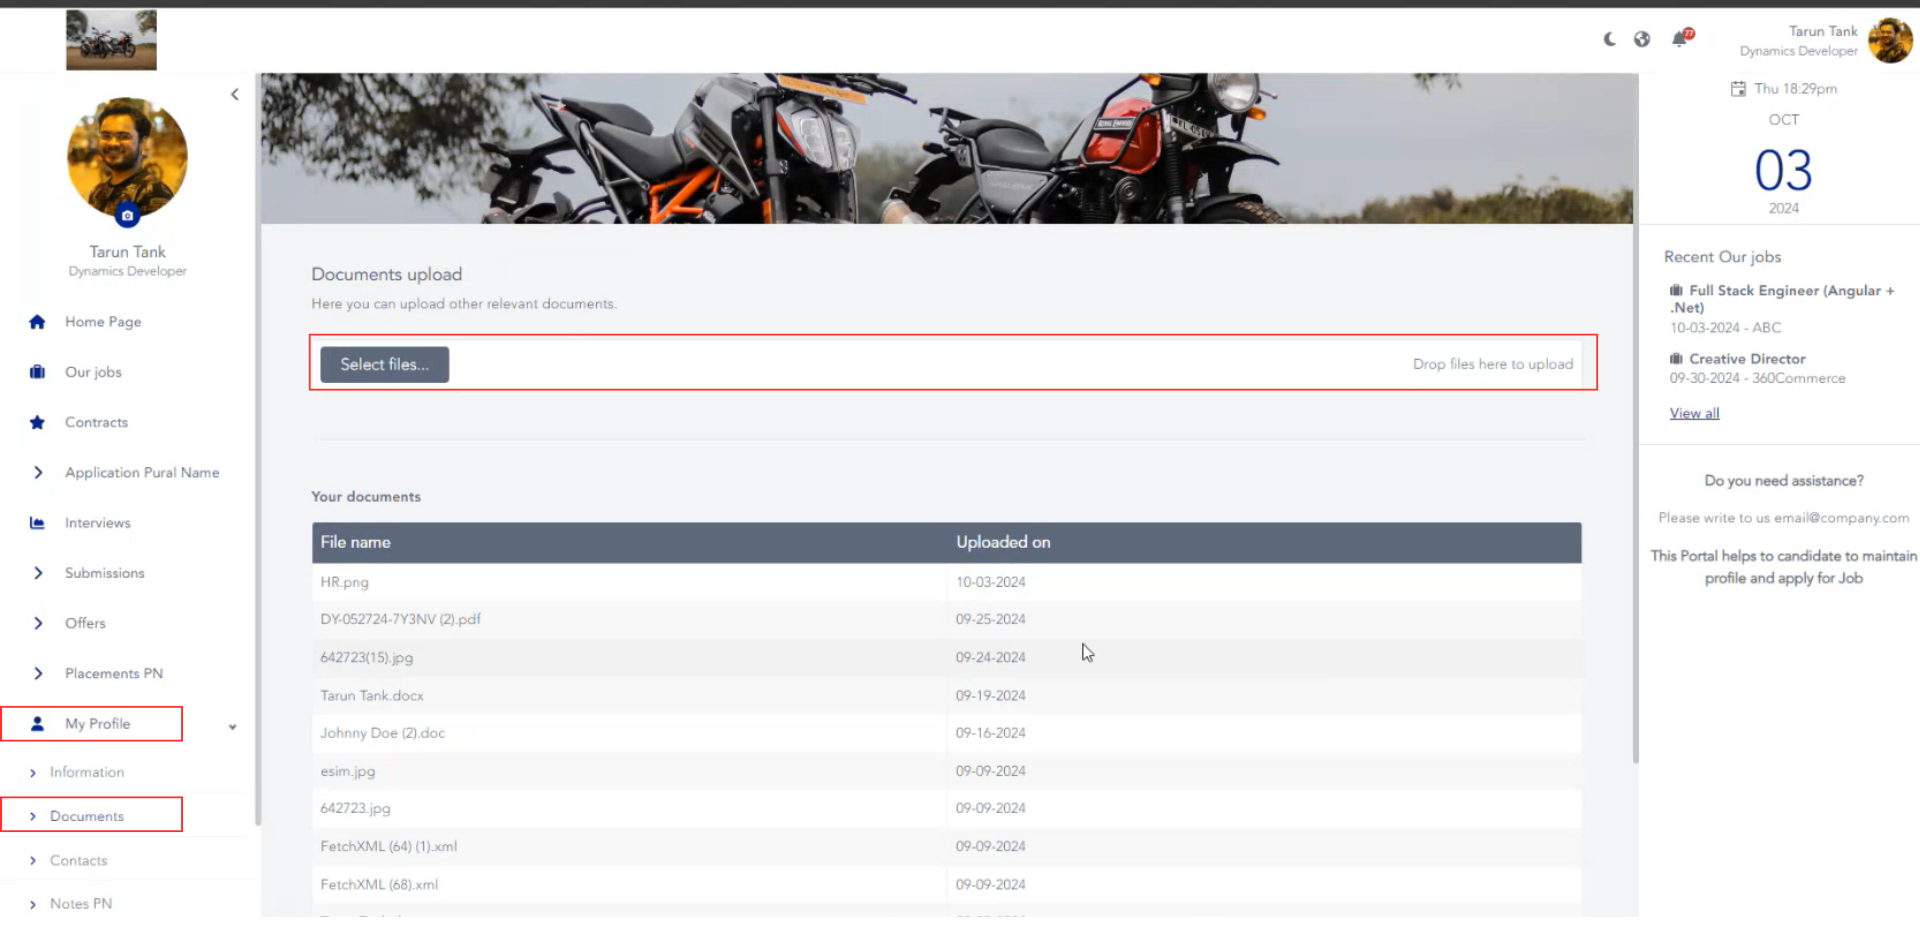The width and height of the screenshot is (1920, 945).
Task: Click the sidebar vertical scrollbar
Action: (257, 450)
